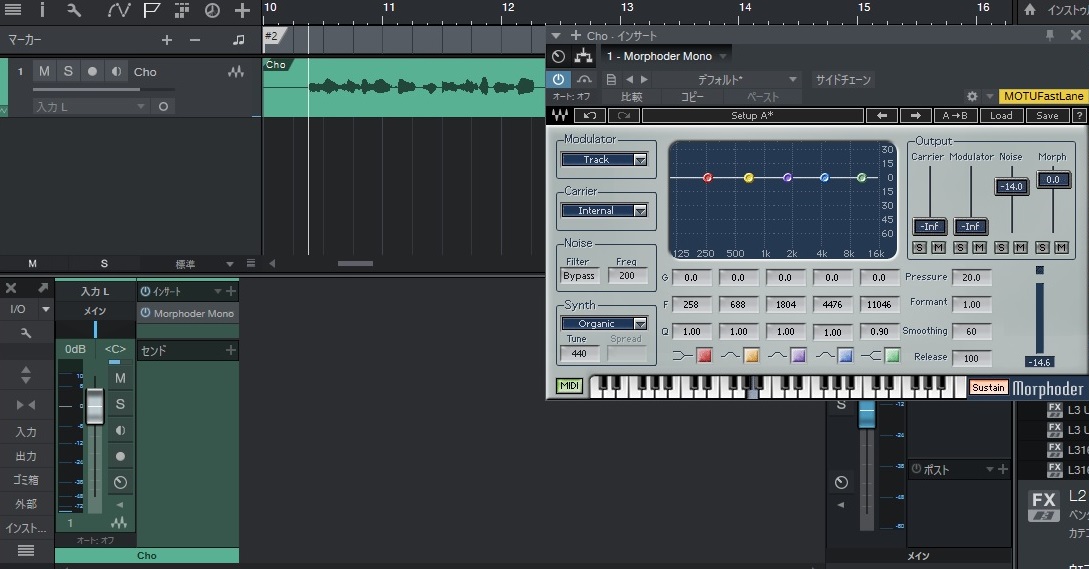Adjust the Noise output fader handle
Image resolution: width=1089 pixels, height=569 pixels.
pyautogui.click(x=1012, y=186)
